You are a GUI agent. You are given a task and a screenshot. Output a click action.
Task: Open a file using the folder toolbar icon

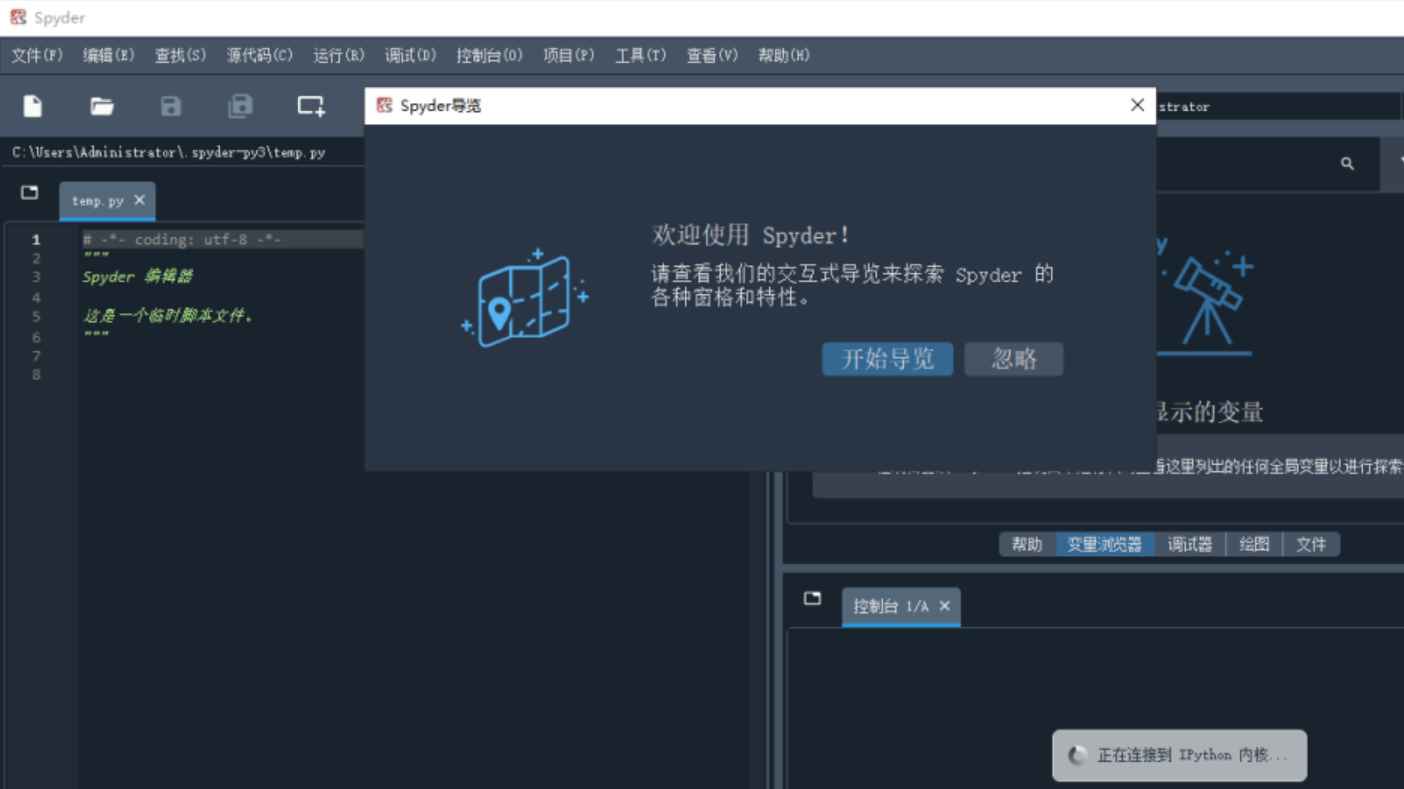pos(101,106)
